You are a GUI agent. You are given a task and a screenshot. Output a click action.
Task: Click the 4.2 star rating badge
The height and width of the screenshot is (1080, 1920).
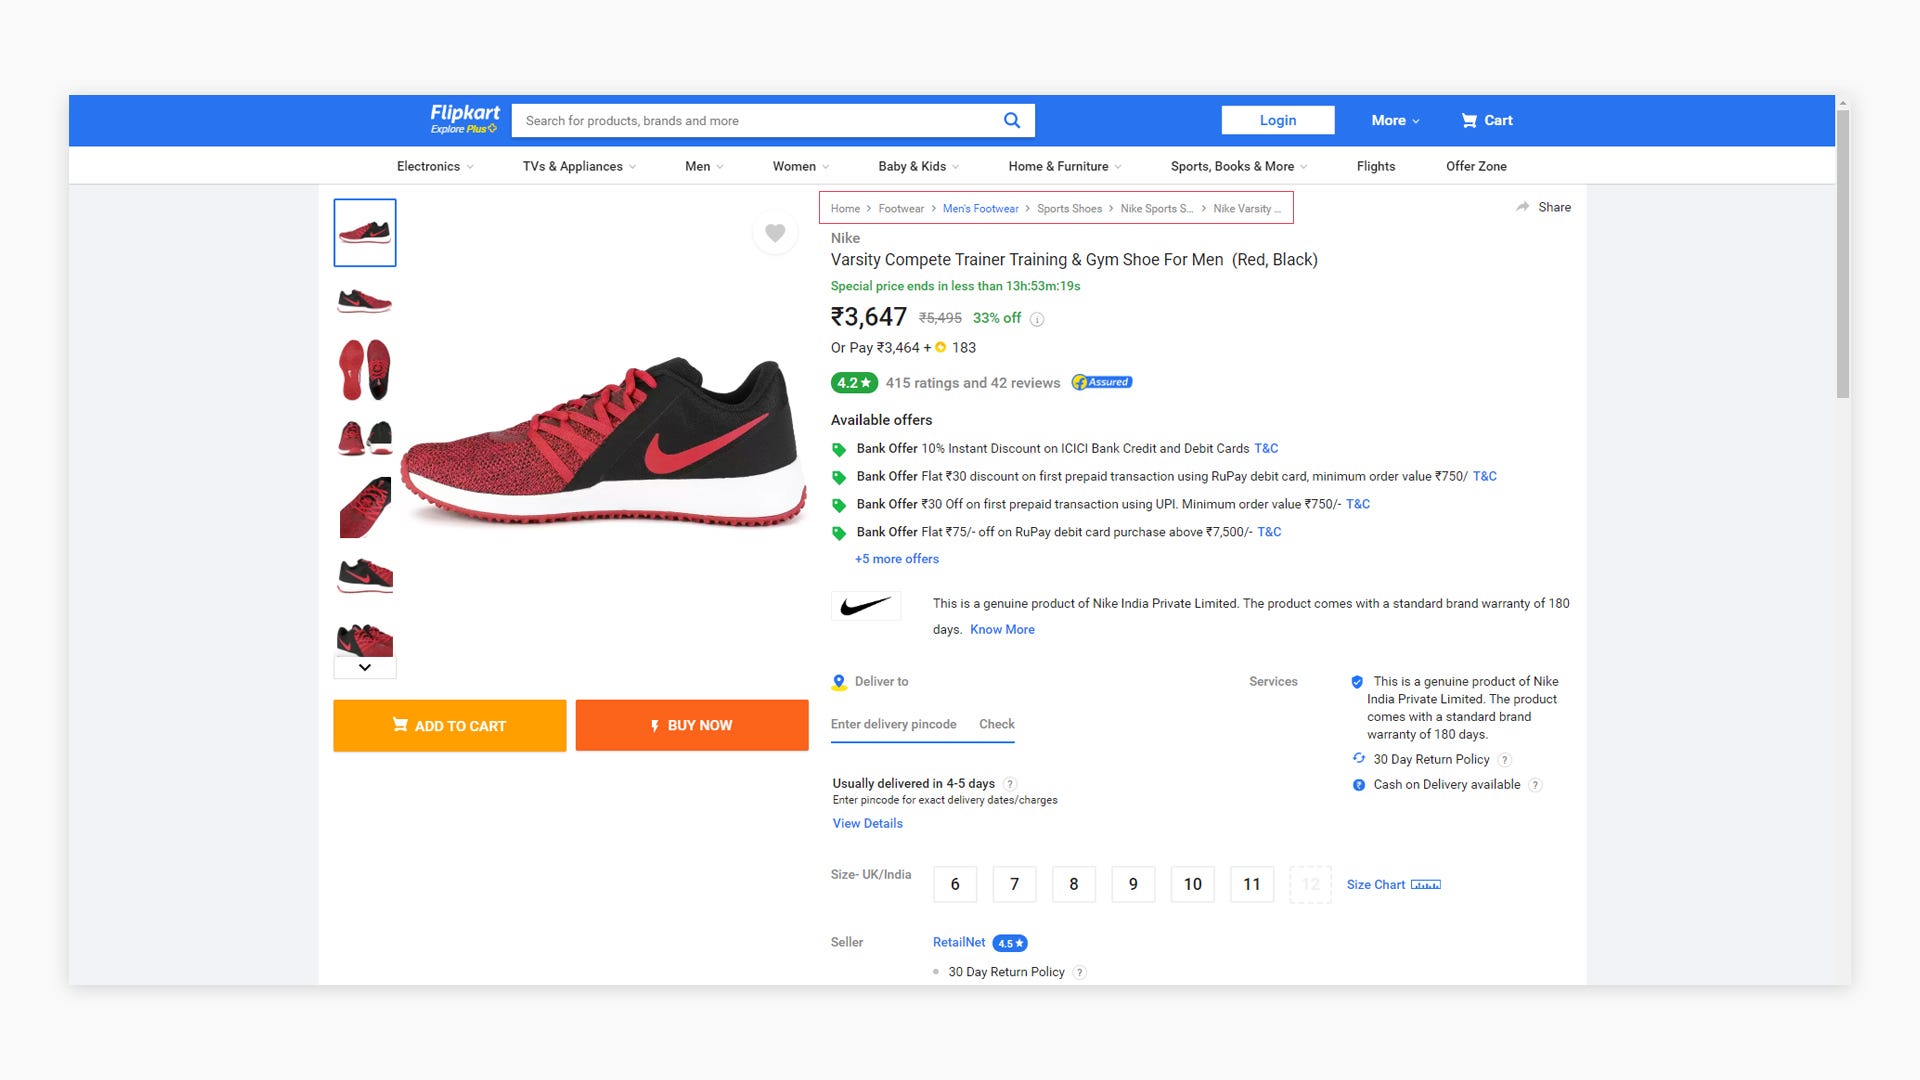coord(854,383)
